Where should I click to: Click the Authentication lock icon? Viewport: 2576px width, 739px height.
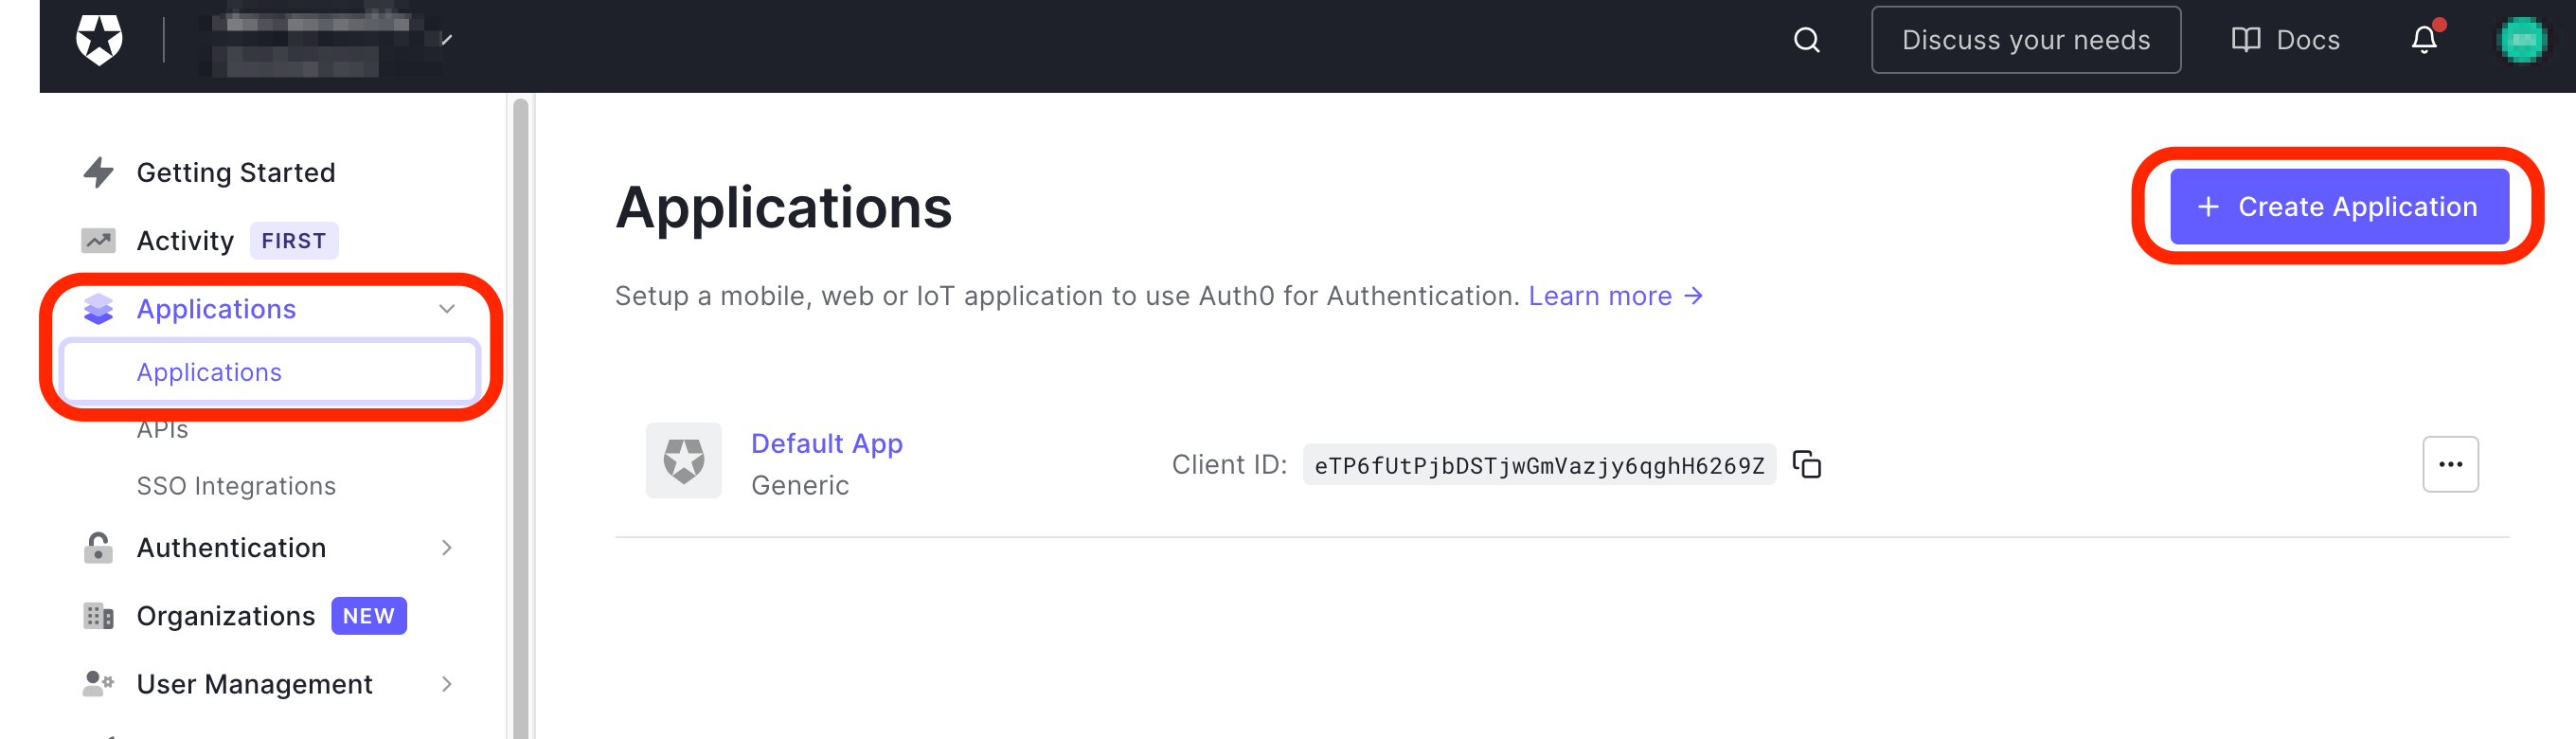pyautogui.click(x=98, y=547)
